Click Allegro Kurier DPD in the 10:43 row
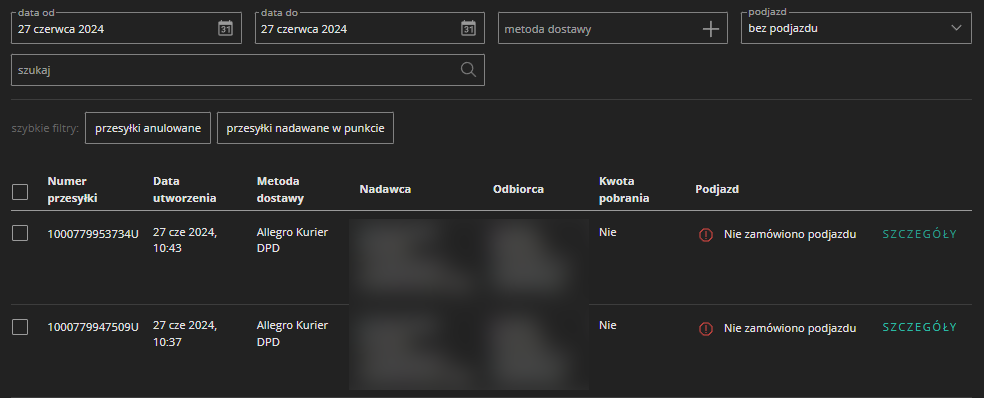The height and width of the screenshot is (398, 984). pyautogui.click(x=292, y=240)
